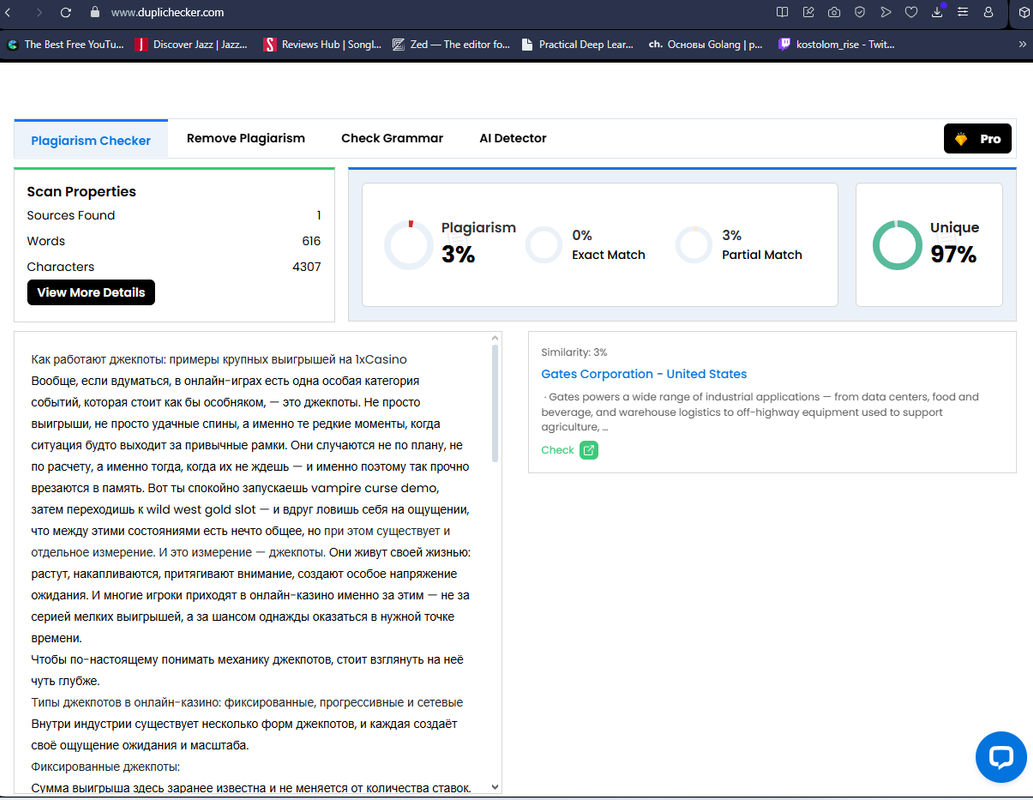Open the Reviews Hub Songl... bookmark
Screen dimensions: 1033x800
click(322, 44)
